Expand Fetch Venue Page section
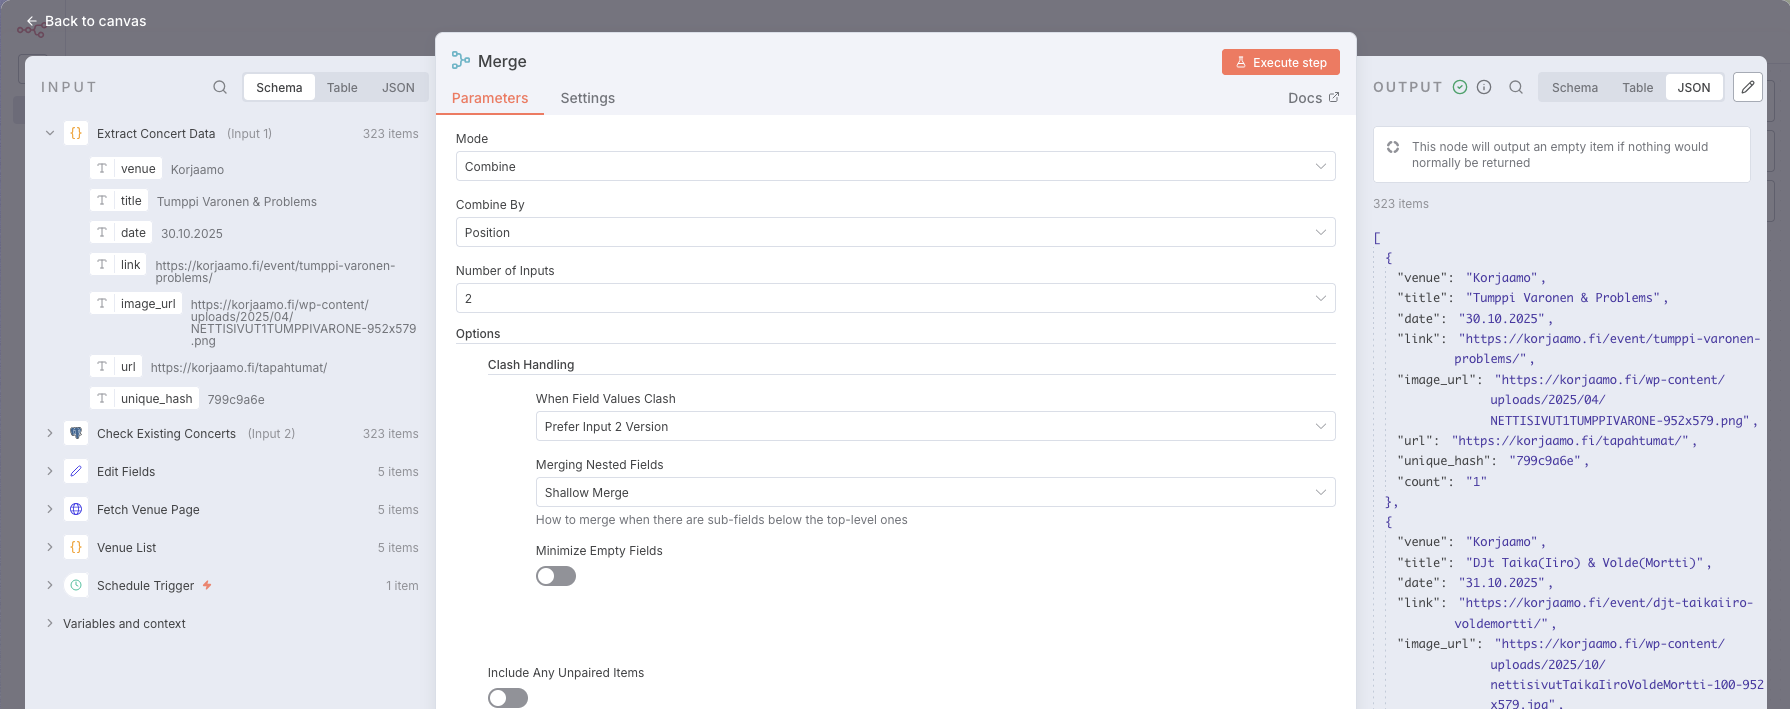The width and height of the screenshot is (1790, 709). tap(50, 509)
